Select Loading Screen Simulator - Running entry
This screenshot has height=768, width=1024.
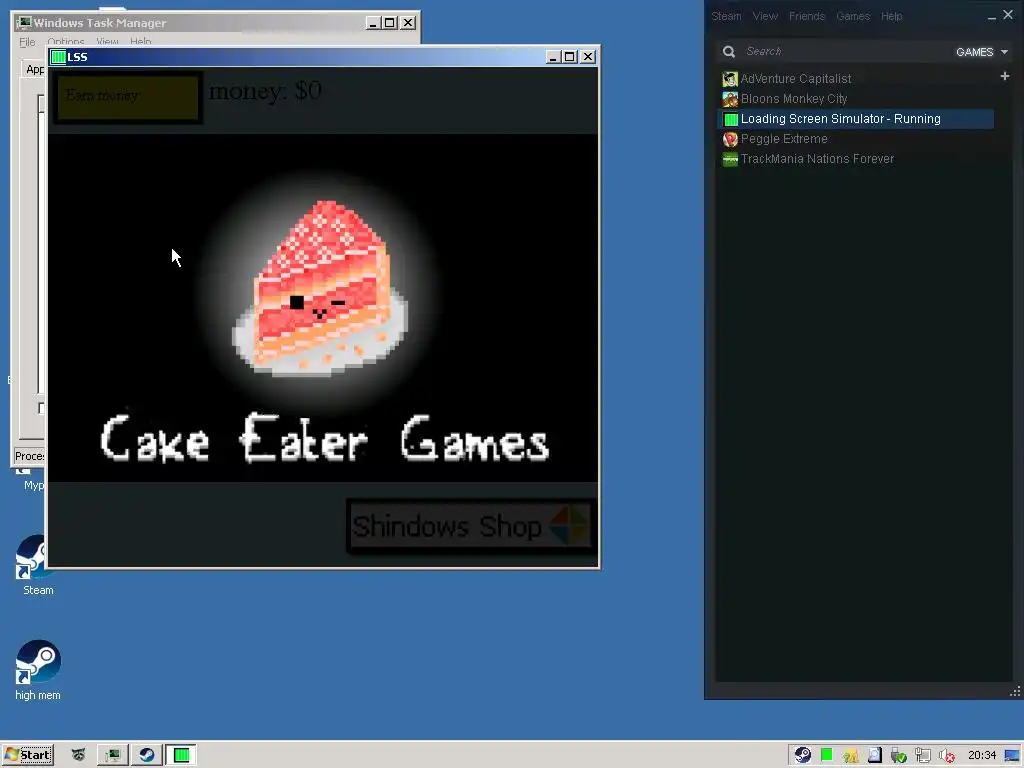pos(856,119)
